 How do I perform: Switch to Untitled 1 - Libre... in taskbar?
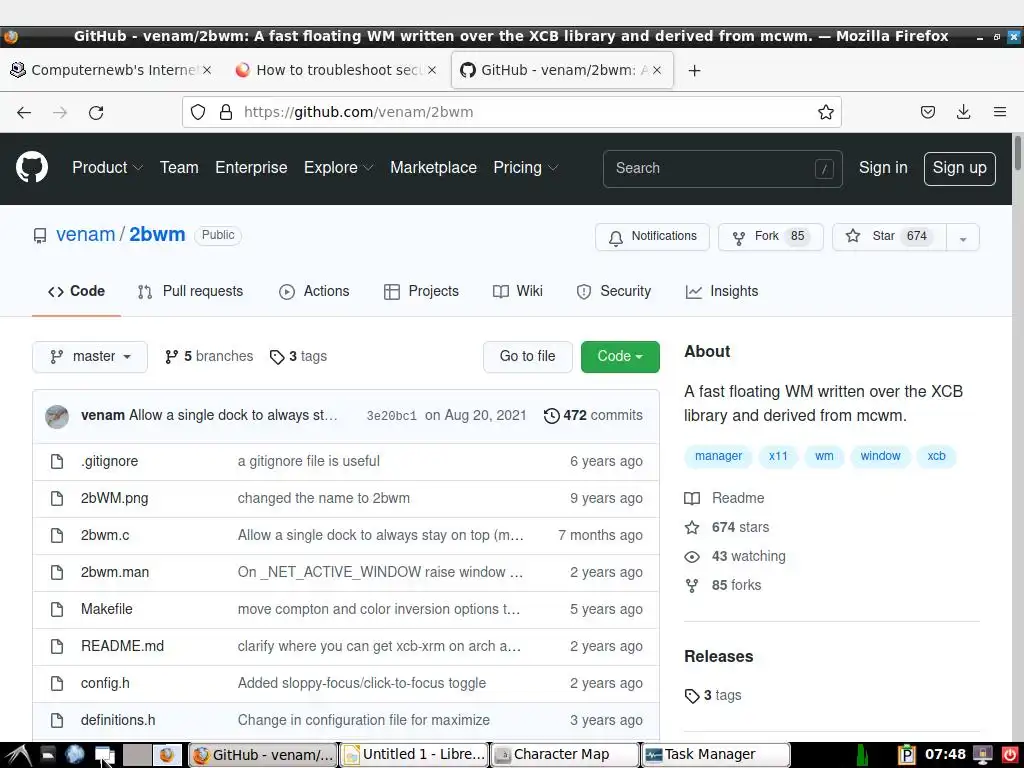click(x=414, y=755)
